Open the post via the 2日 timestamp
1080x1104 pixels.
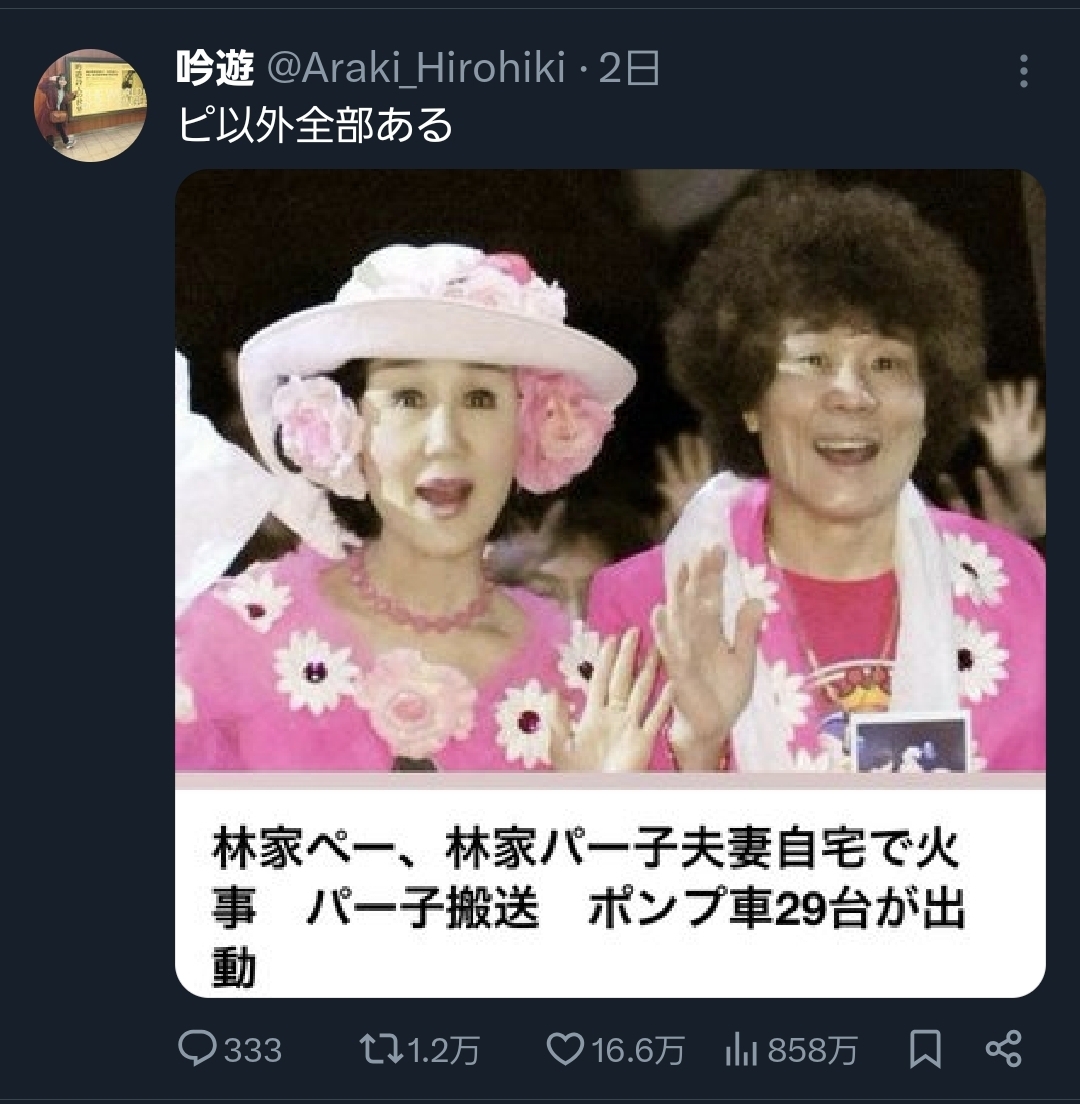pos(629,68)
